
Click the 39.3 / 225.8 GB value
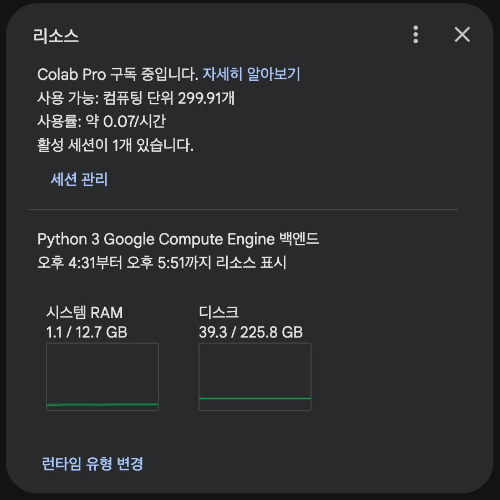pyautogui.click(x=251, y=332)
